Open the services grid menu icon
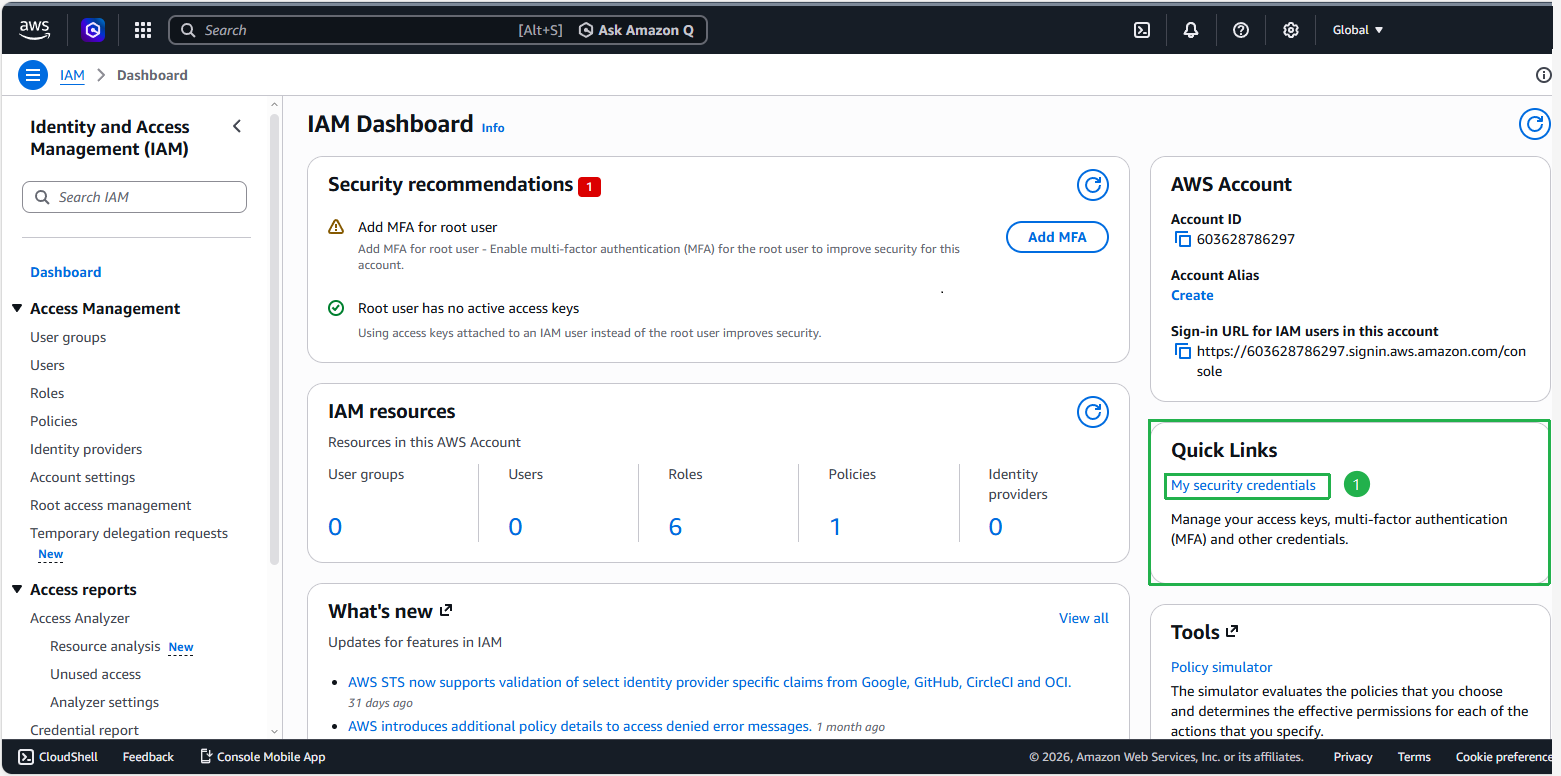Image resolution: width=1561 pixels, height=776 pixels. click(x=143, y=30)
